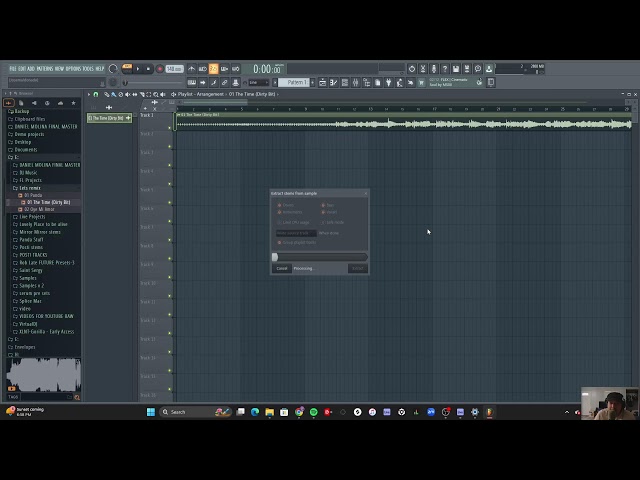Click the Save project floppy icon
Viewport: 640px width, 480px height.
[456, 69]
